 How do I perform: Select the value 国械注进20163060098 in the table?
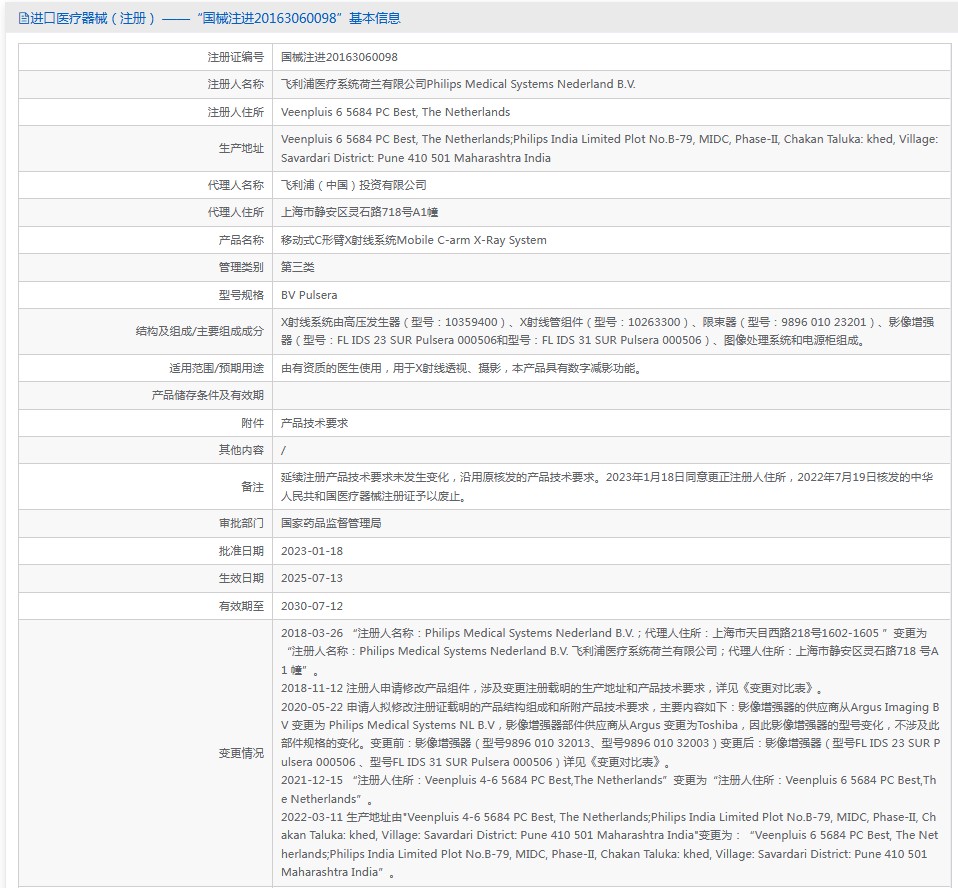[339, 57]
